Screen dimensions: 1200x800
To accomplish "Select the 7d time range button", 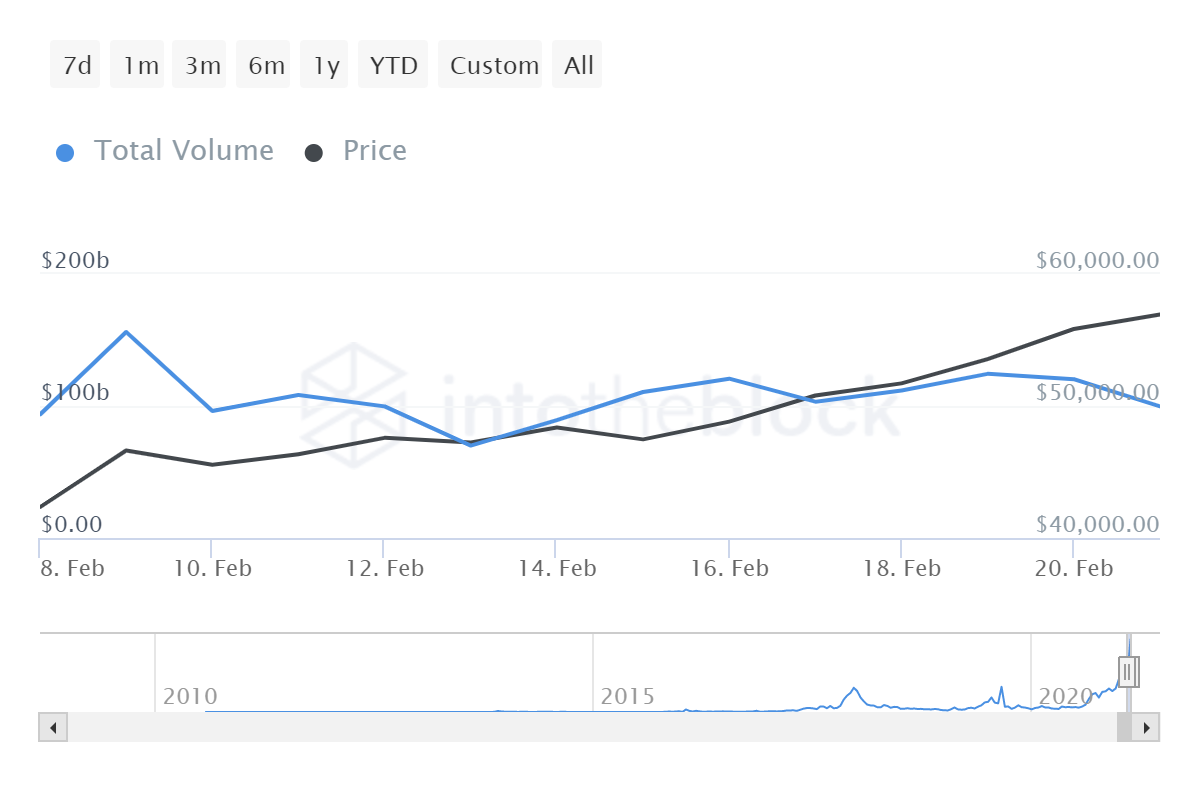I will pos(76,66).
